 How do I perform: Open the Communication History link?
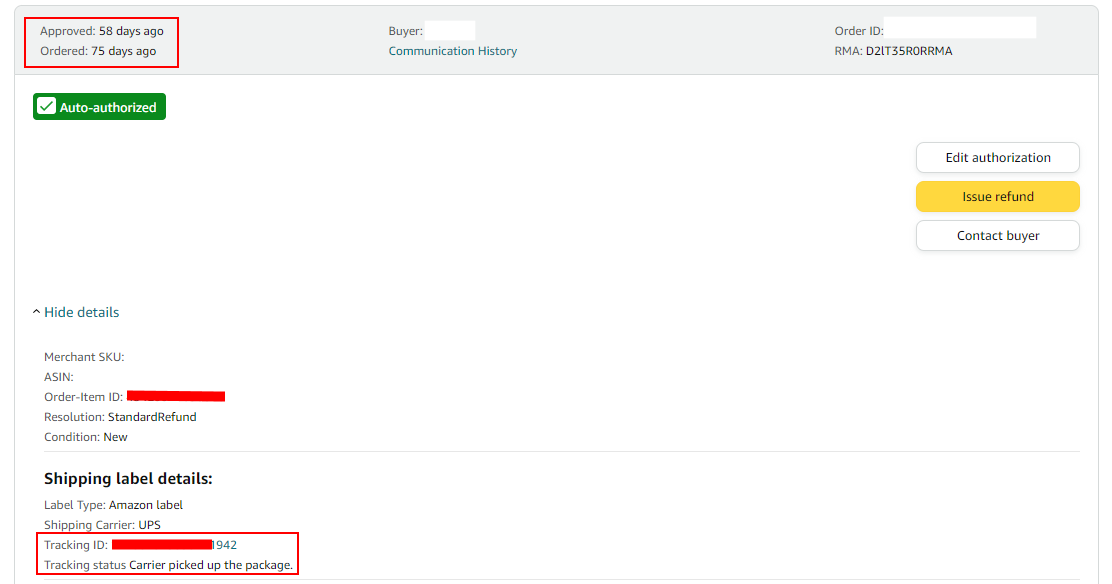(x=452, y=51)
